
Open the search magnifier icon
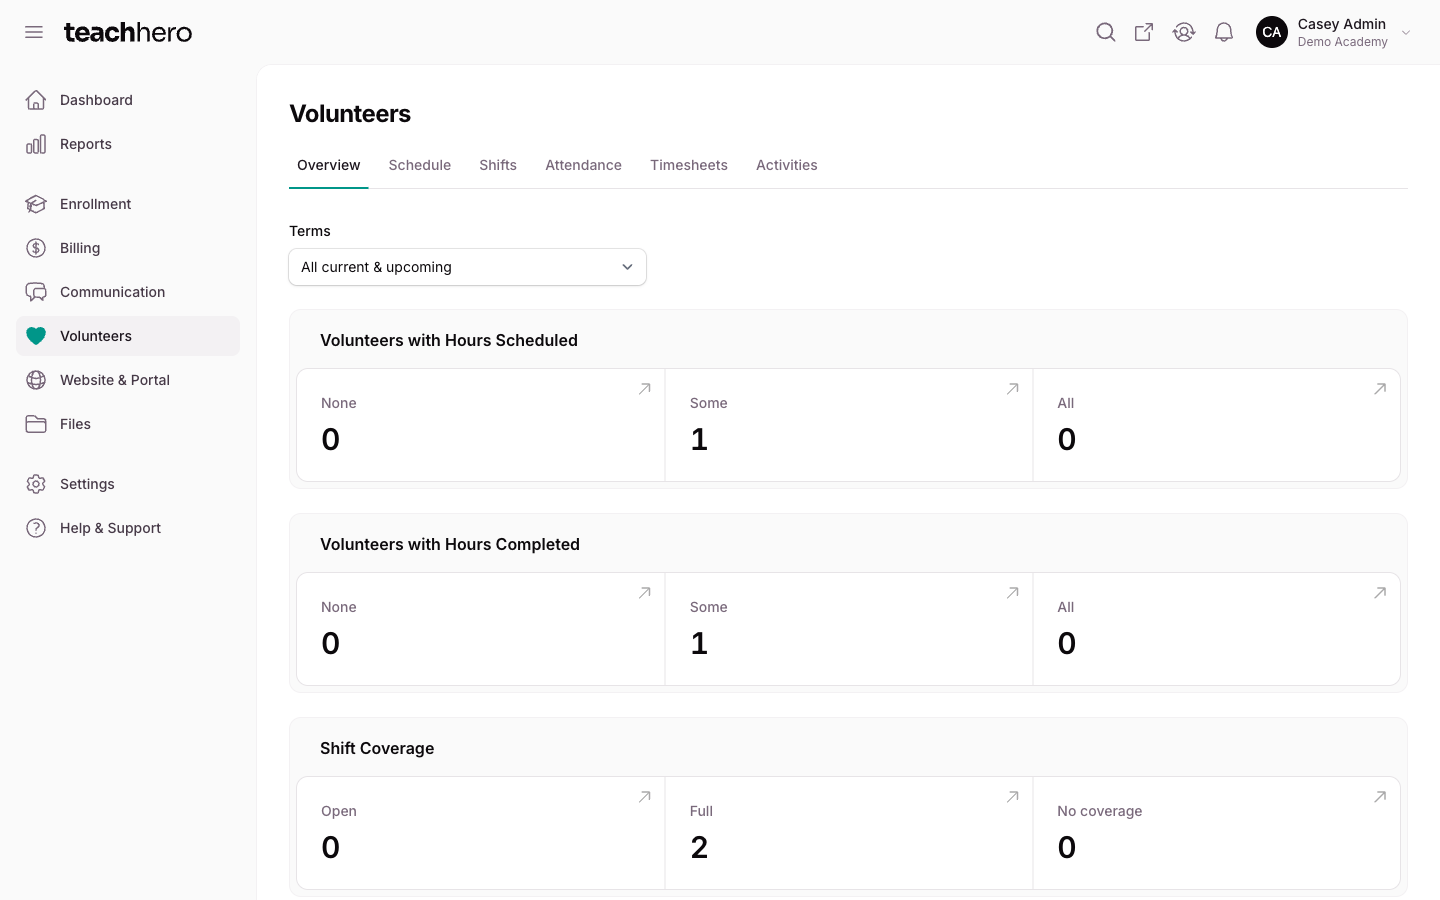[x=1105, y=32]
